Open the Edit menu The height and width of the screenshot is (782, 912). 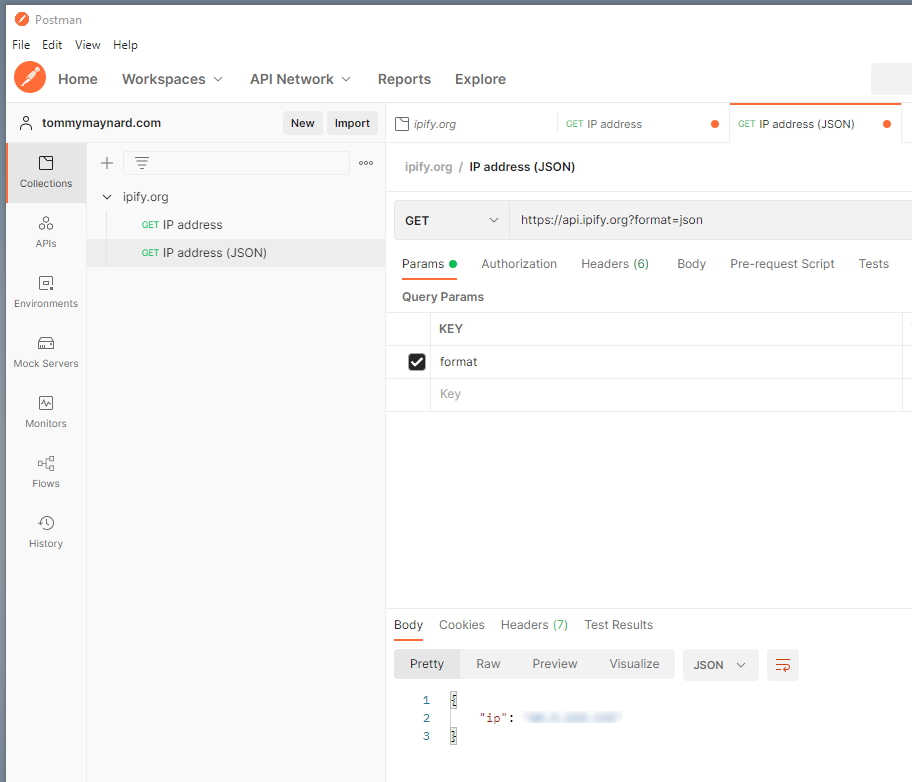[x=52, y=45]
